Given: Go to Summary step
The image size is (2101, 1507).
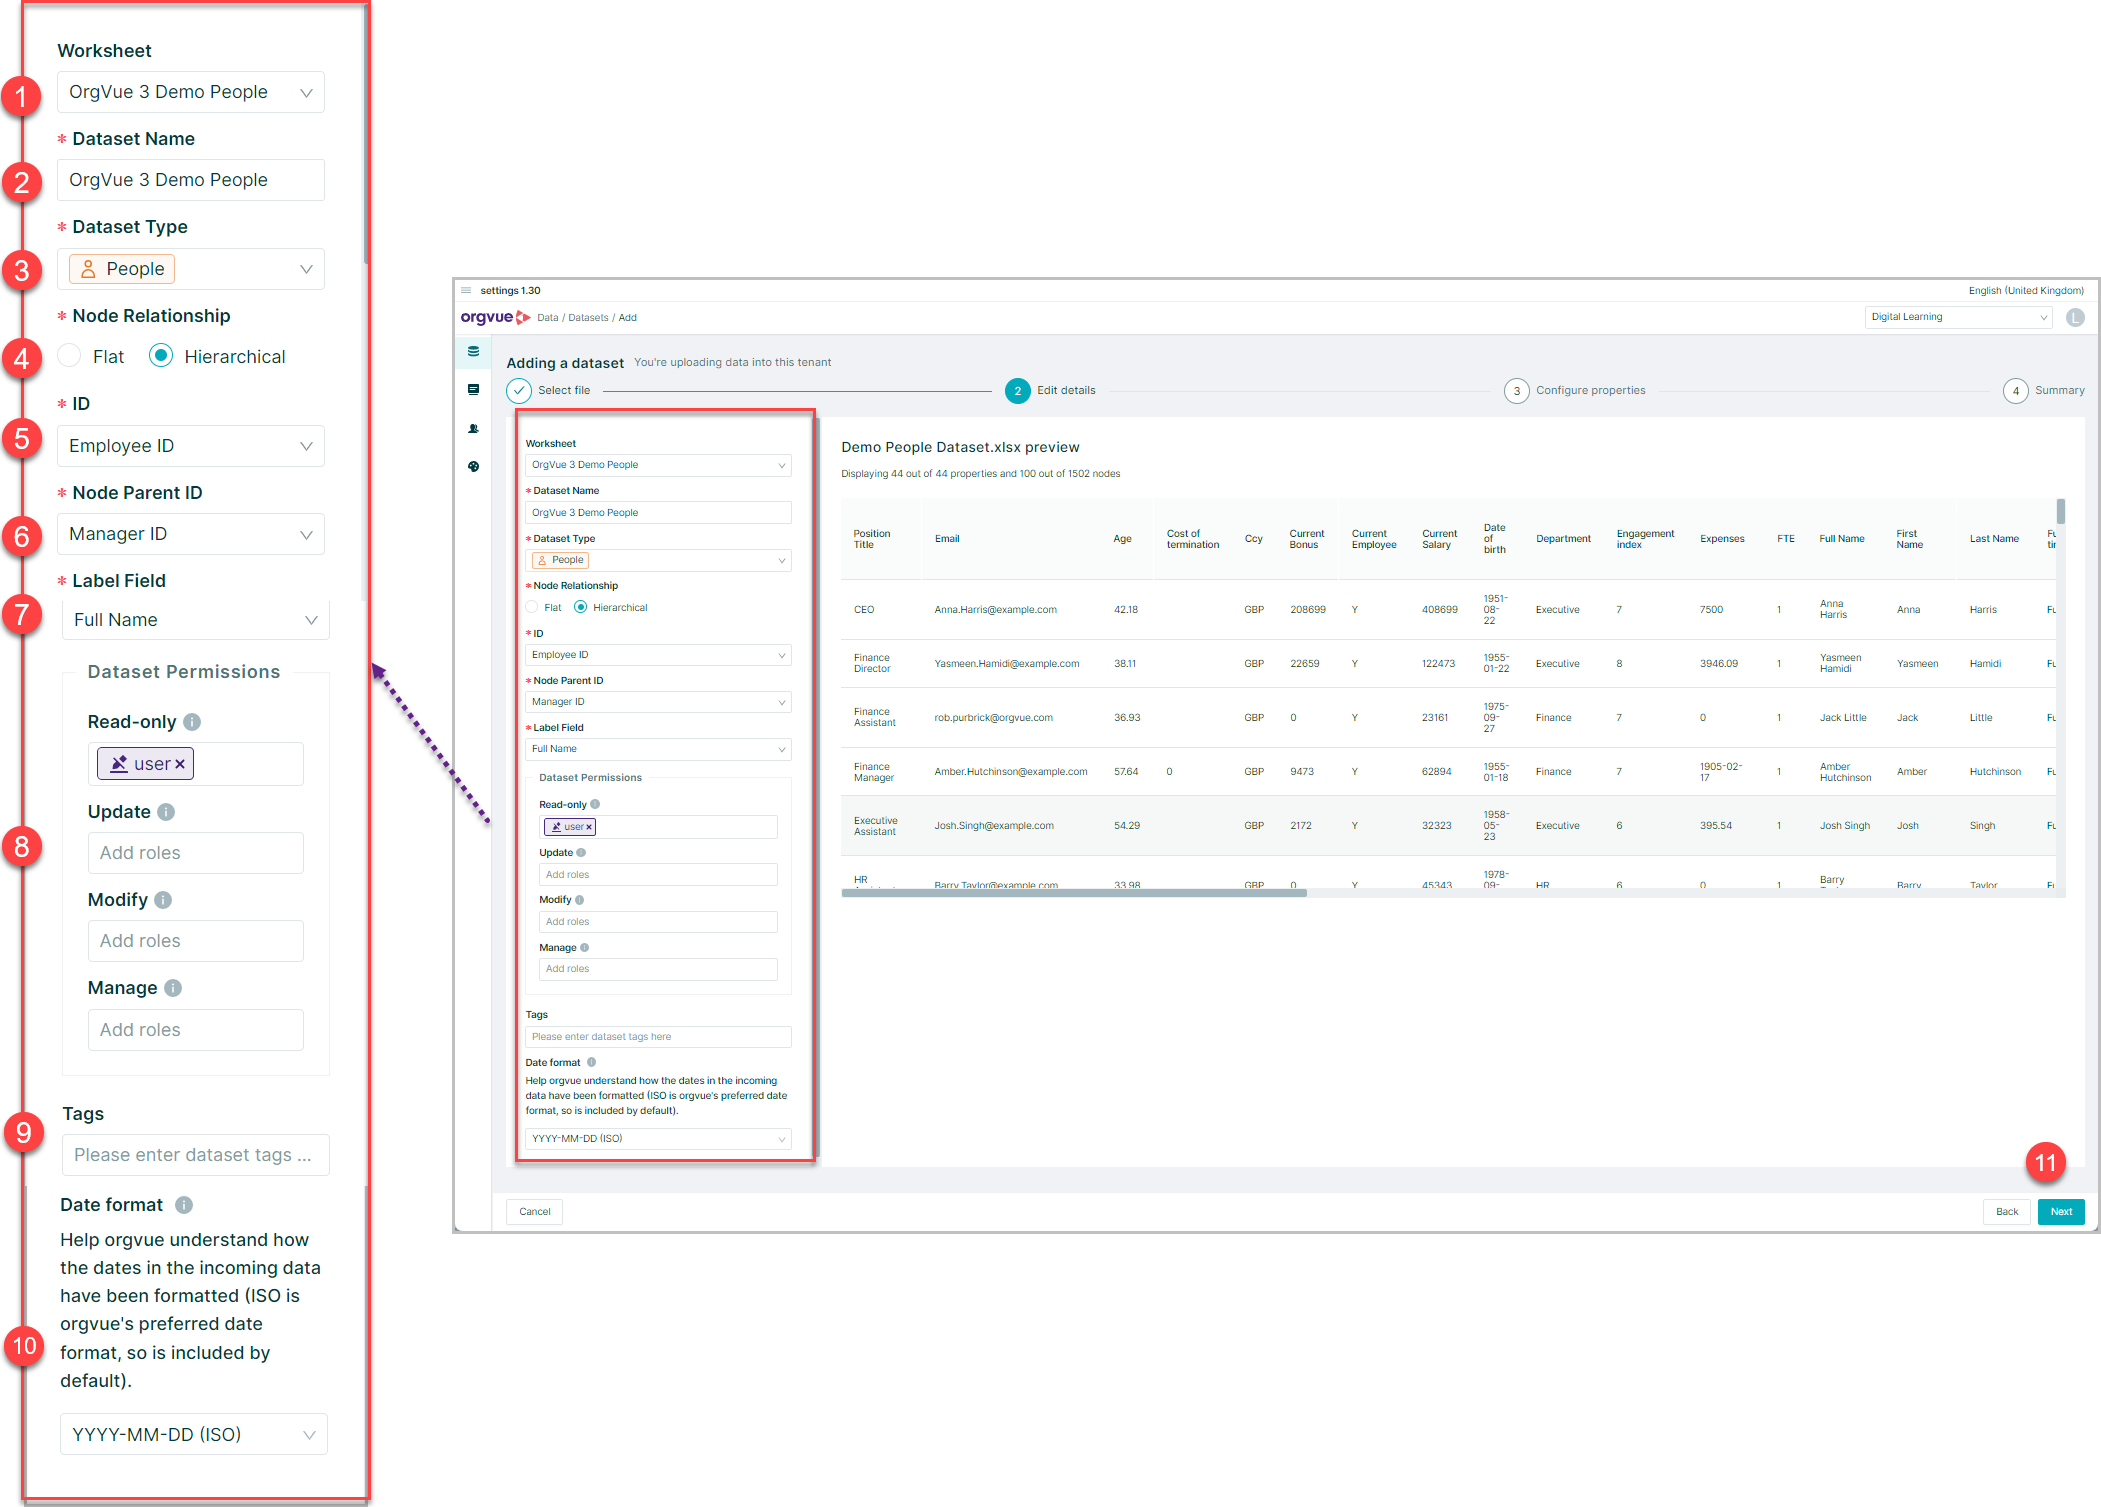Looking at the screenshot, I should [x=2044, y=390].
